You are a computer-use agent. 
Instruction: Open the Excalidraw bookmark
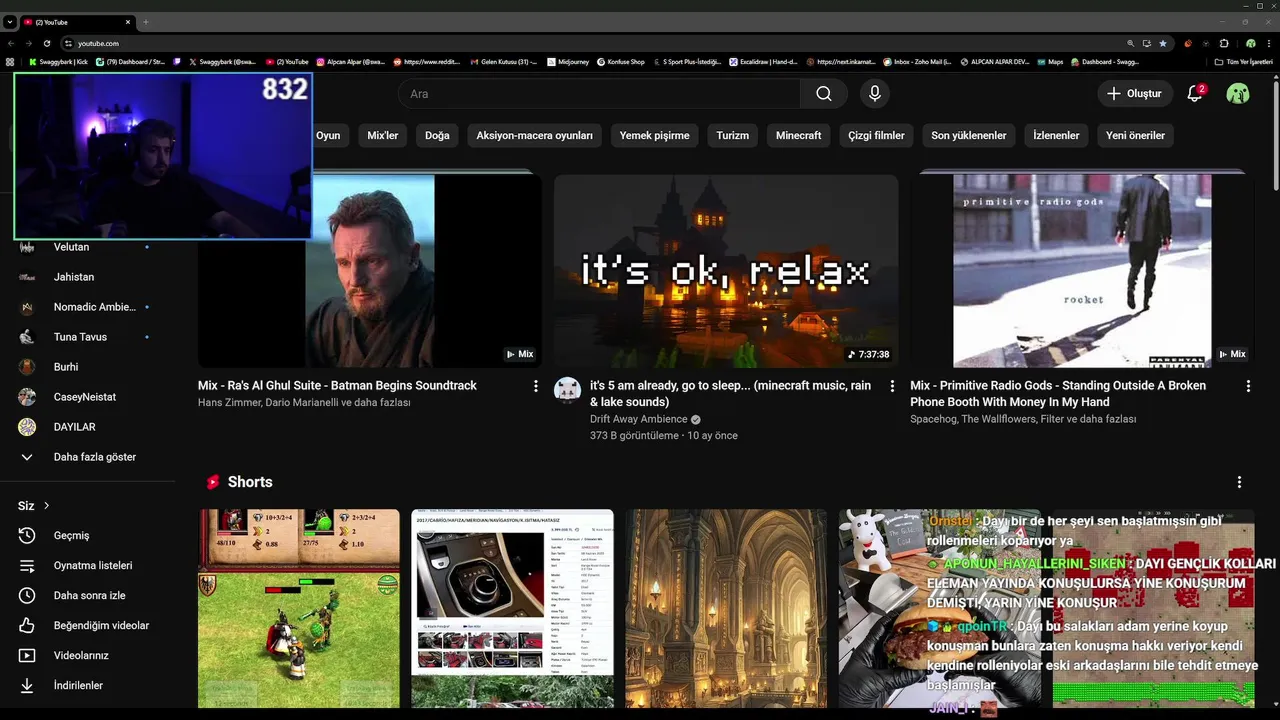click(763, 62)
